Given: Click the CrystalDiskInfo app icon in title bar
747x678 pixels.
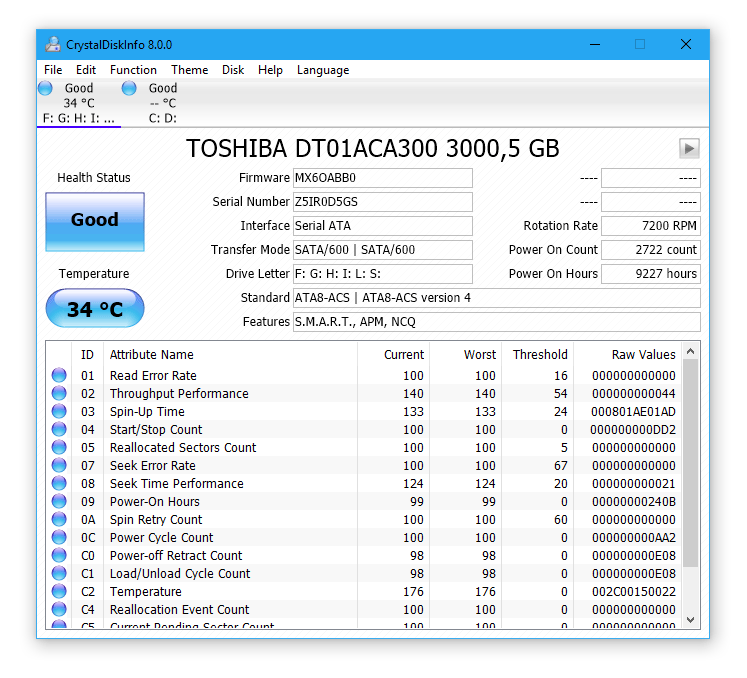Looking at the screenshot, I should pos(53,44).
